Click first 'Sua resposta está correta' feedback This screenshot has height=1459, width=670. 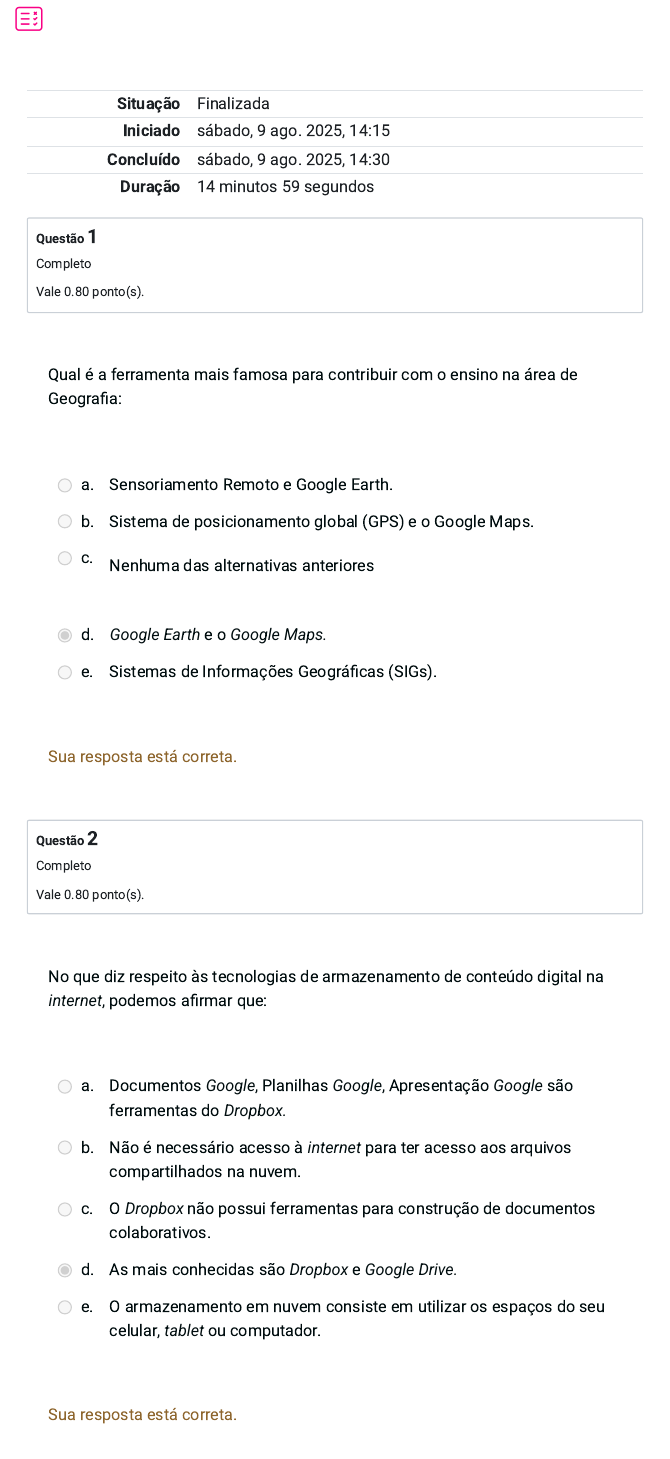pyautogui.click(x=142, y=757)
